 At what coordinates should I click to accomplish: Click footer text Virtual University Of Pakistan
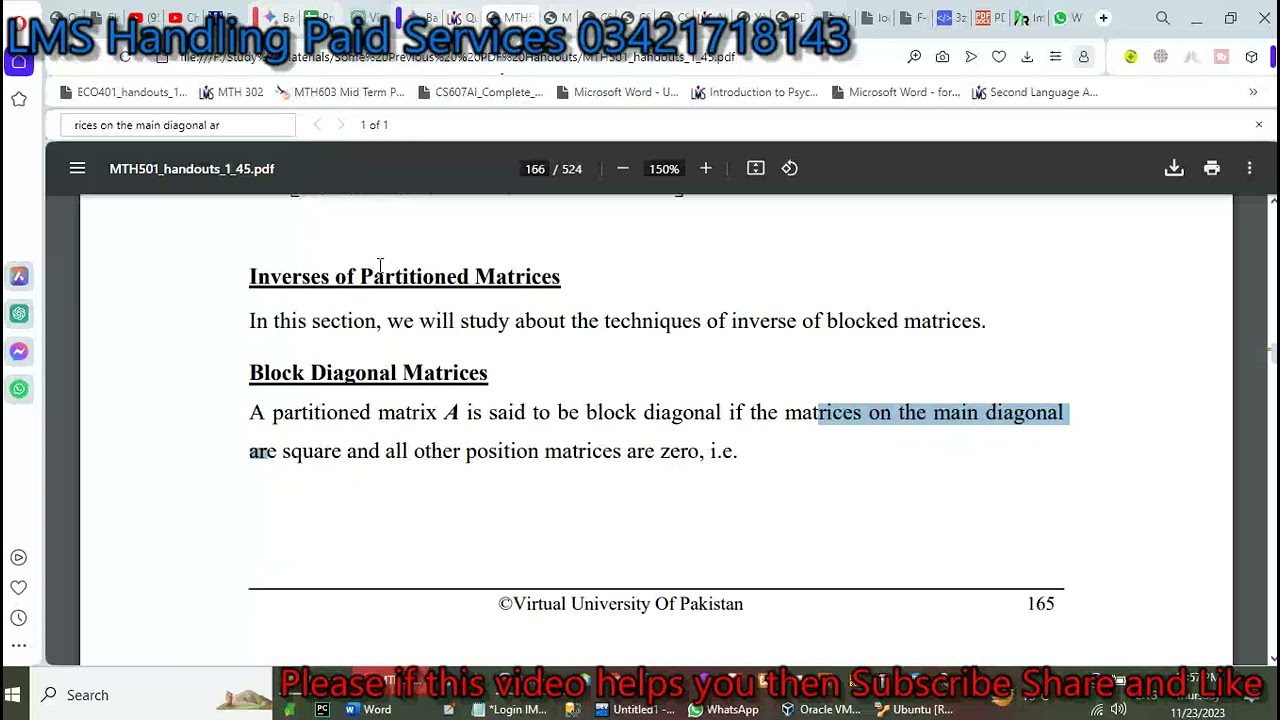pyautogui.click(x=621, y=604)
